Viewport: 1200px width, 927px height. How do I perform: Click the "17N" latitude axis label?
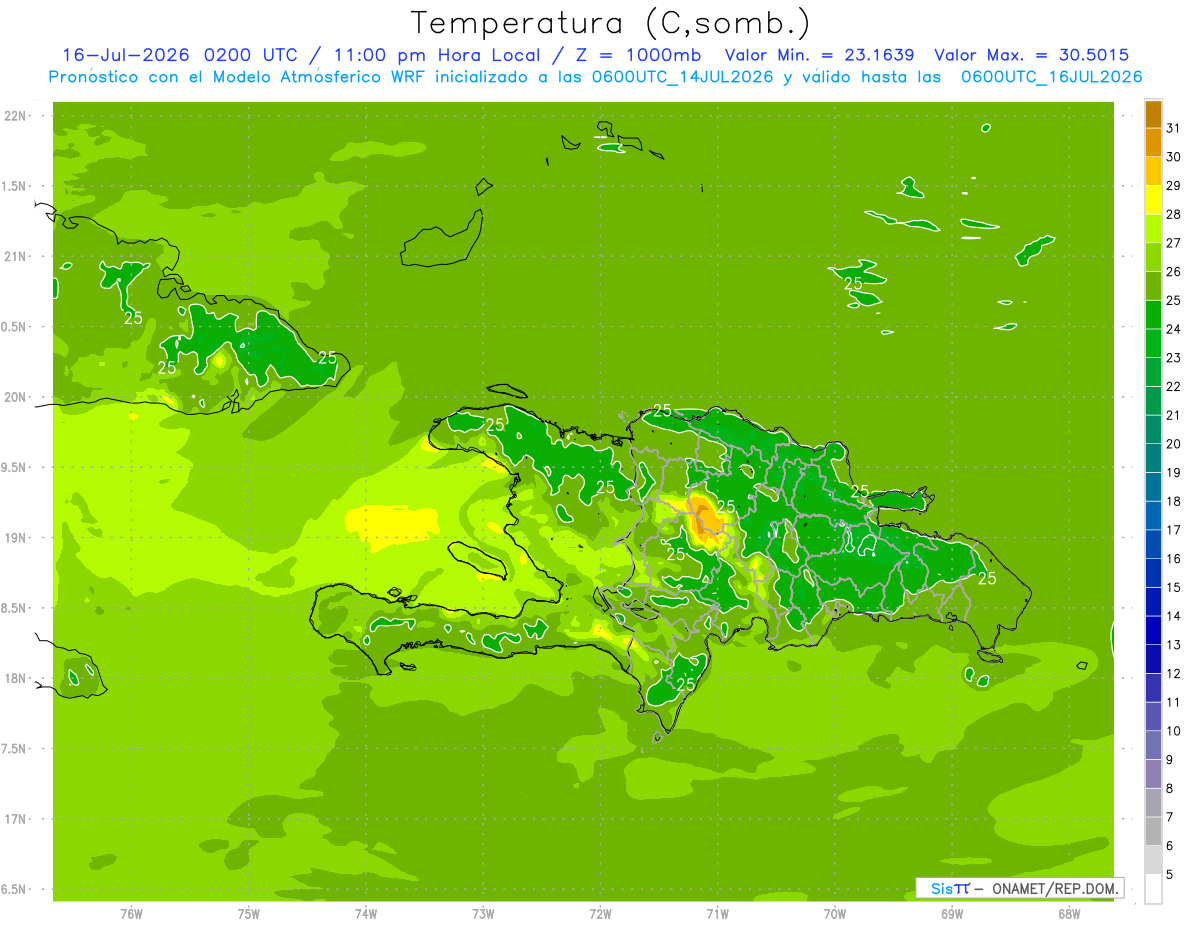click(17, 819)
